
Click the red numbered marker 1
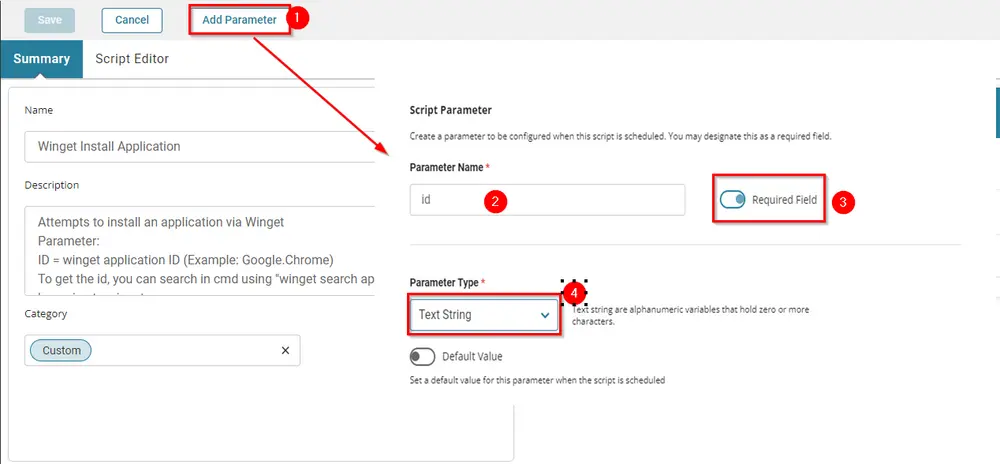tap(297, 19)
